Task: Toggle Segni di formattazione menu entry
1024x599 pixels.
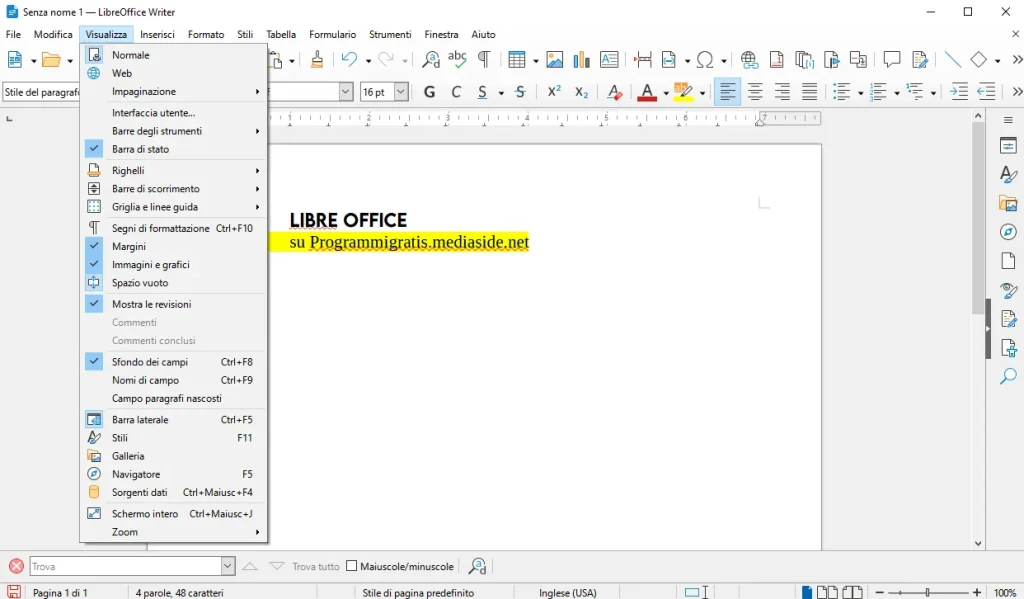Action: pyautogui.click(x=173, y=228)
